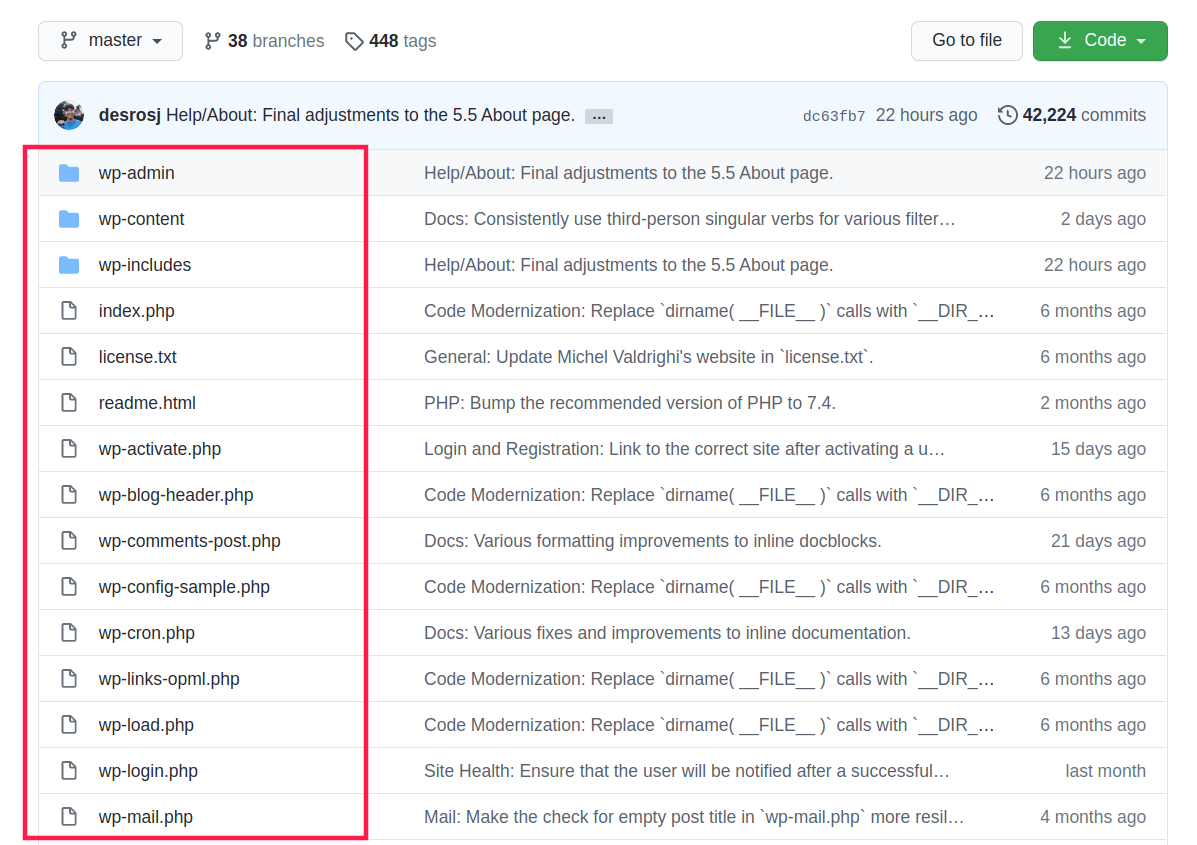Image resolution: width=1197 pixels, height=845 pixels.
Task: Open the wp-includes folder
Action: click(x=145, y=265)
